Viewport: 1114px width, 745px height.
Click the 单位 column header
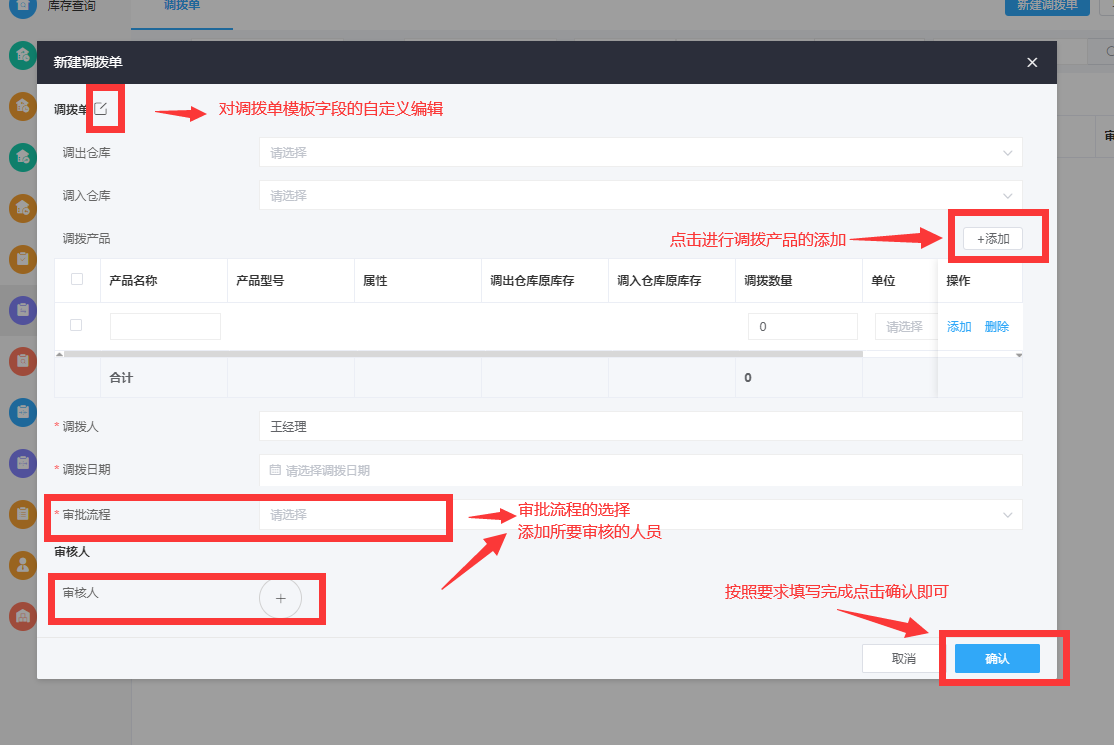click(883, 281)
